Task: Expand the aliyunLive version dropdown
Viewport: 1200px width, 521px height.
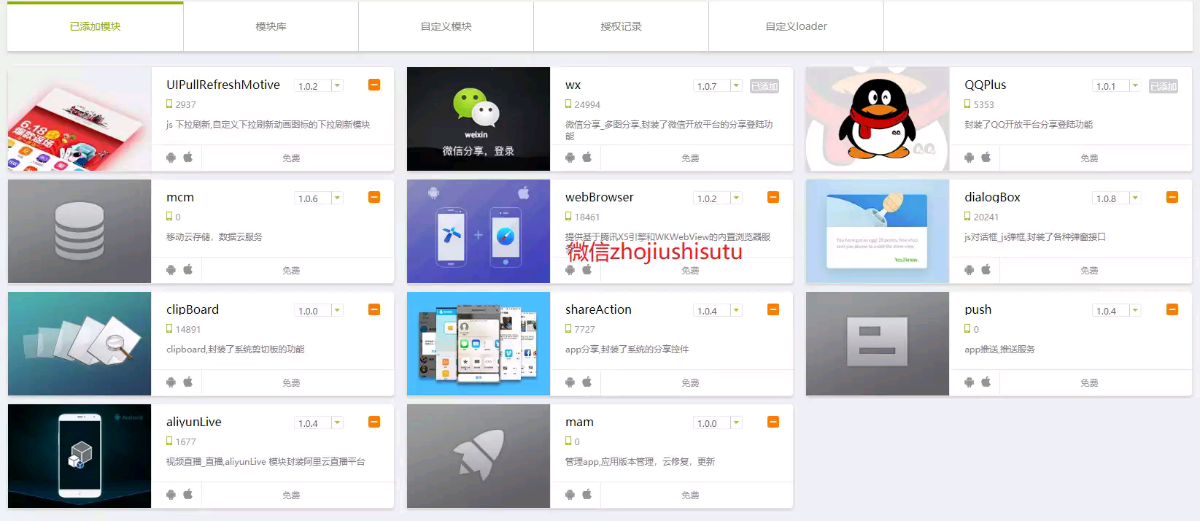Action: coord(336,423)
